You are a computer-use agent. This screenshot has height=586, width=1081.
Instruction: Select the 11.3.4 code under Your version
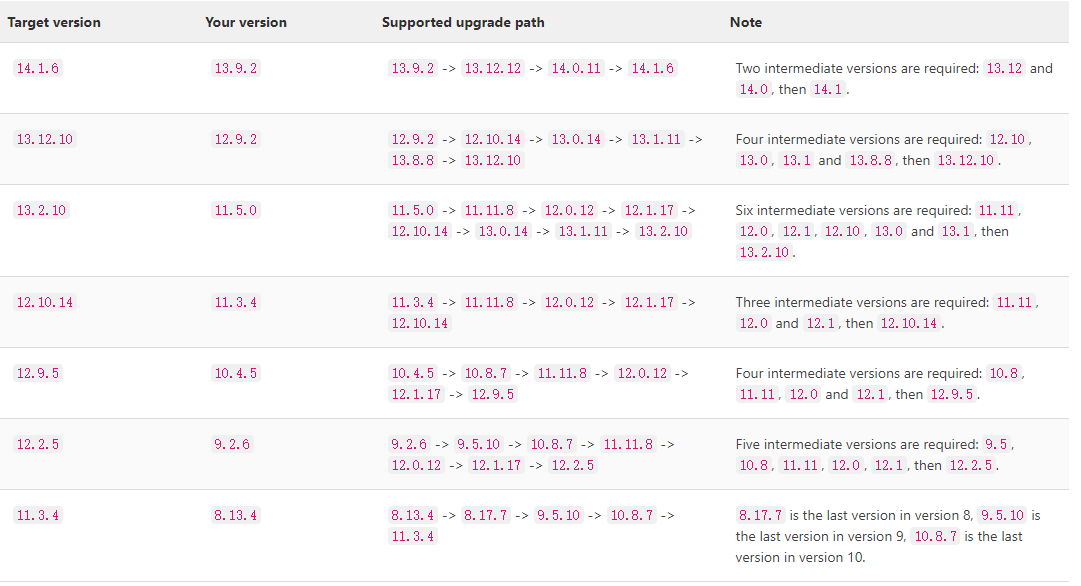point(236,302)
